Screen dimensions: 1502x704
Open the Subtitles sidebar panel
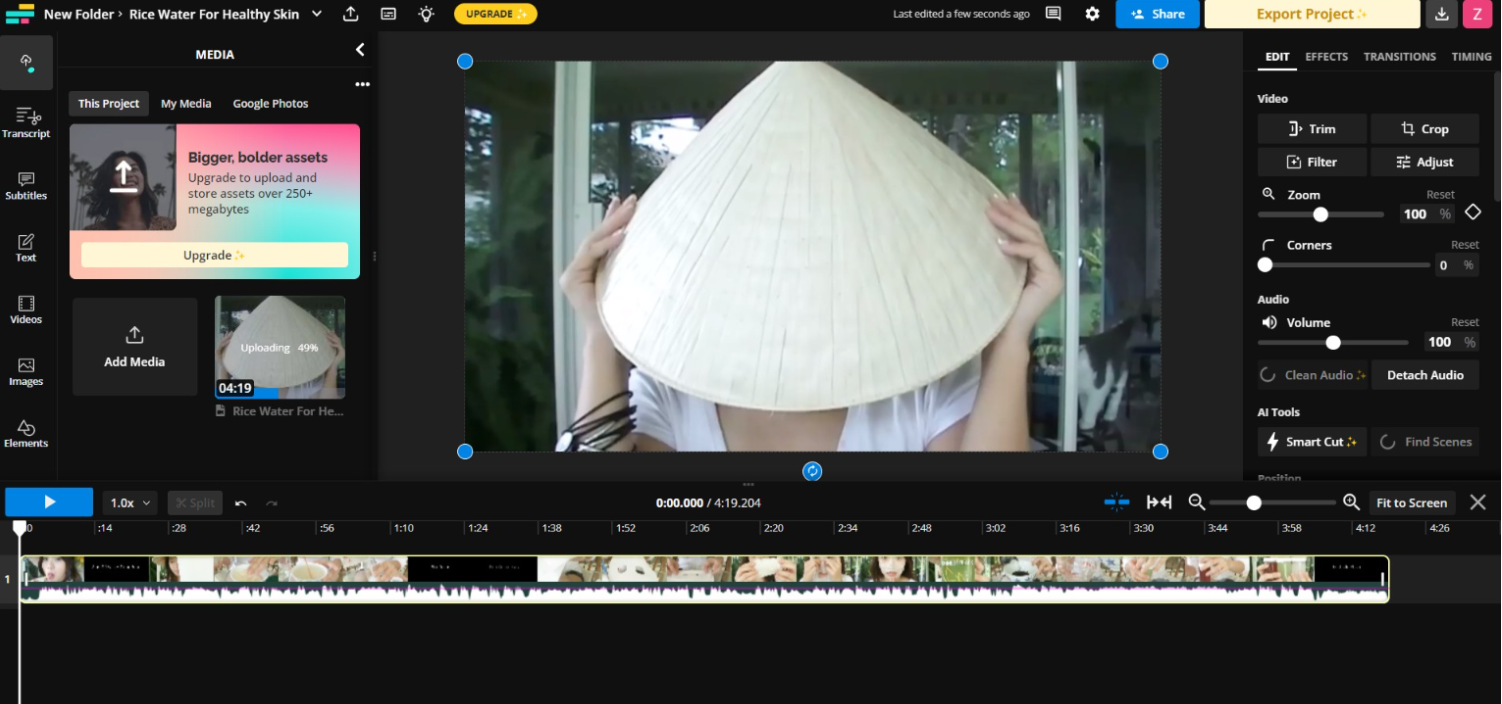26,185
